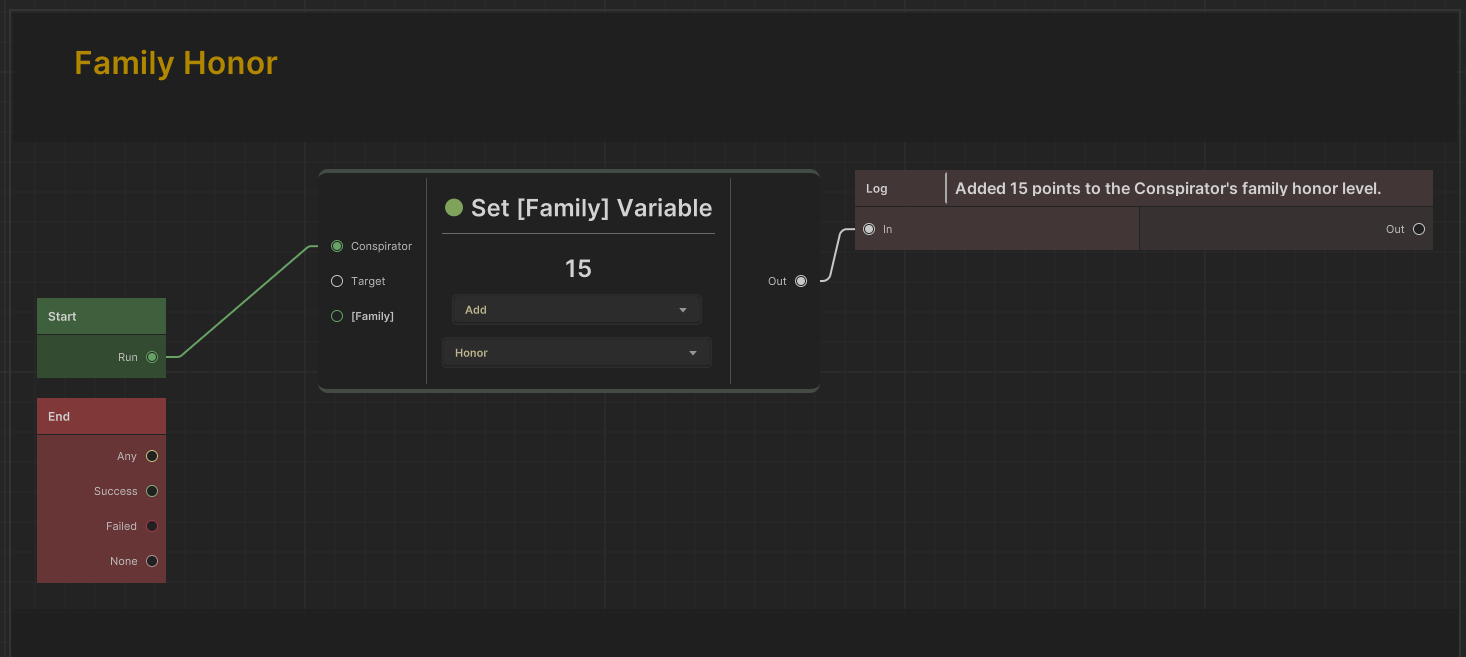The width and height of the screenshot is (1466, 657).
Task: Click the Family Honor group title
Action: tap(176, 63)
